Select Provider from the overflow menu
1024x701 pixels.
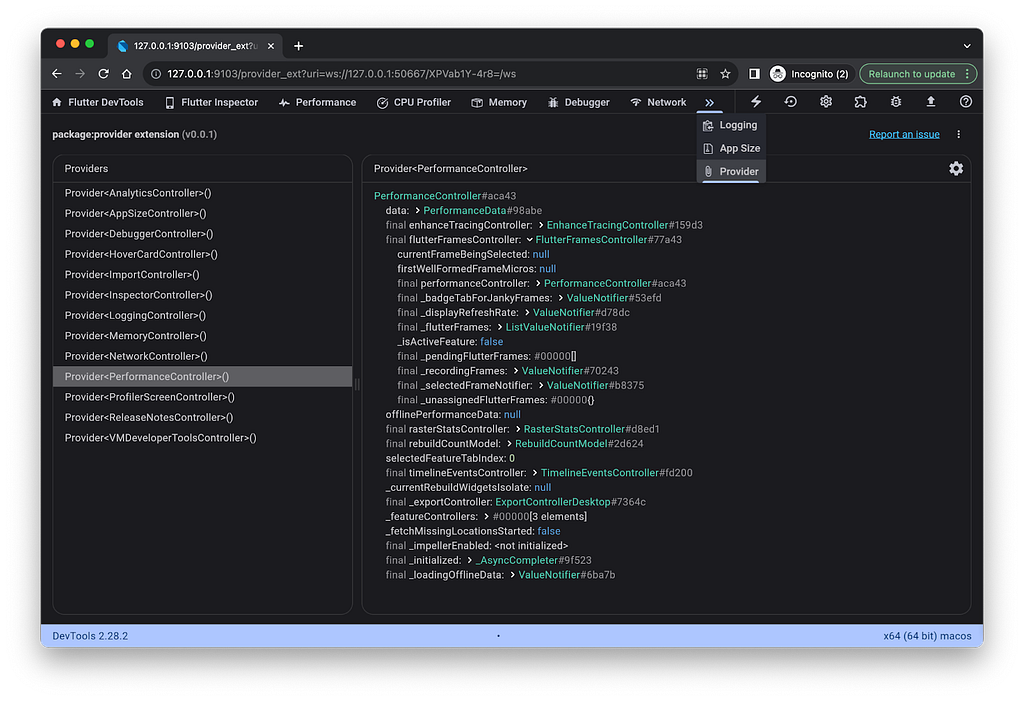click(x=731, y=171)
